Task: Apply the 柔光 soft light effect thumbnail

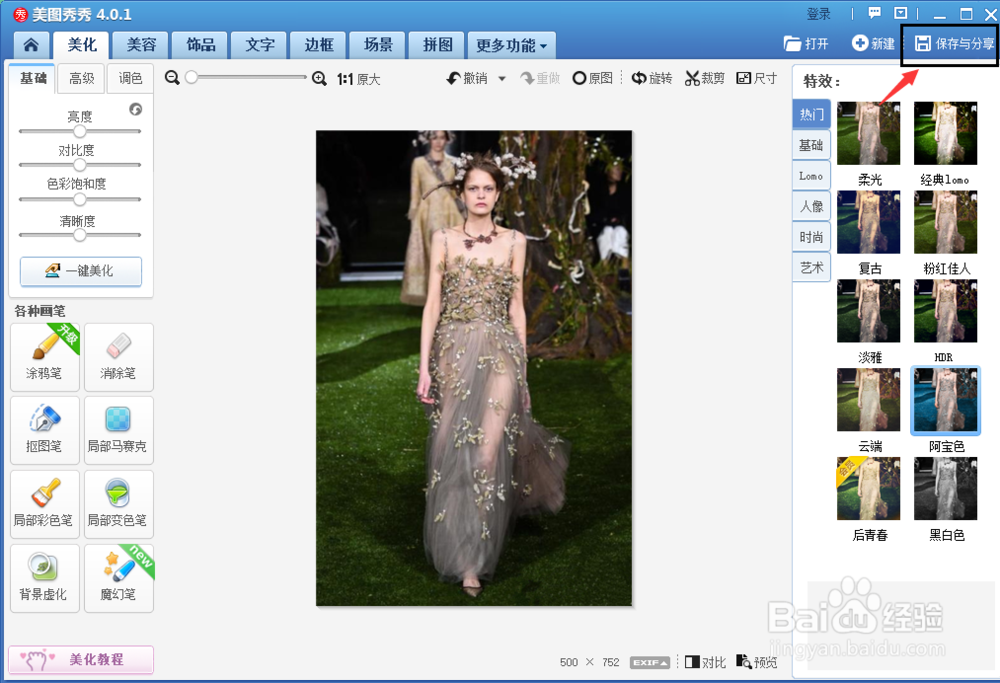Action: coord(869,133)
